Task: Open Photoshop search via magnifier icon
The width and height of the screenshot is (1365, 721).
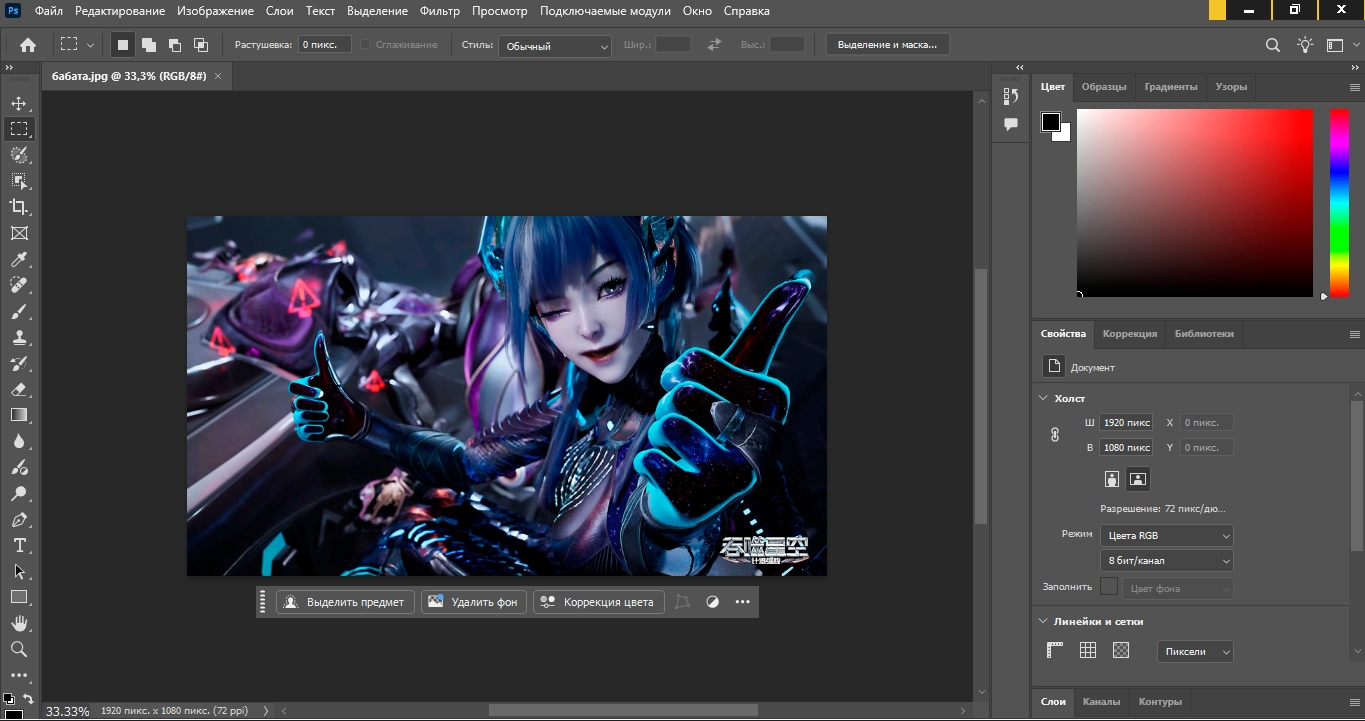Action: point(1271,44)
